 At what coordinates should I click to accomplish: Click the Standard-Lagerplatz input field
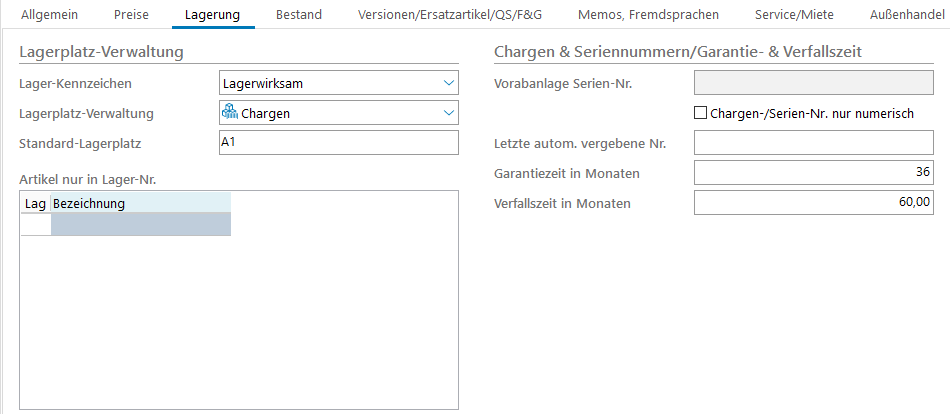338,143
